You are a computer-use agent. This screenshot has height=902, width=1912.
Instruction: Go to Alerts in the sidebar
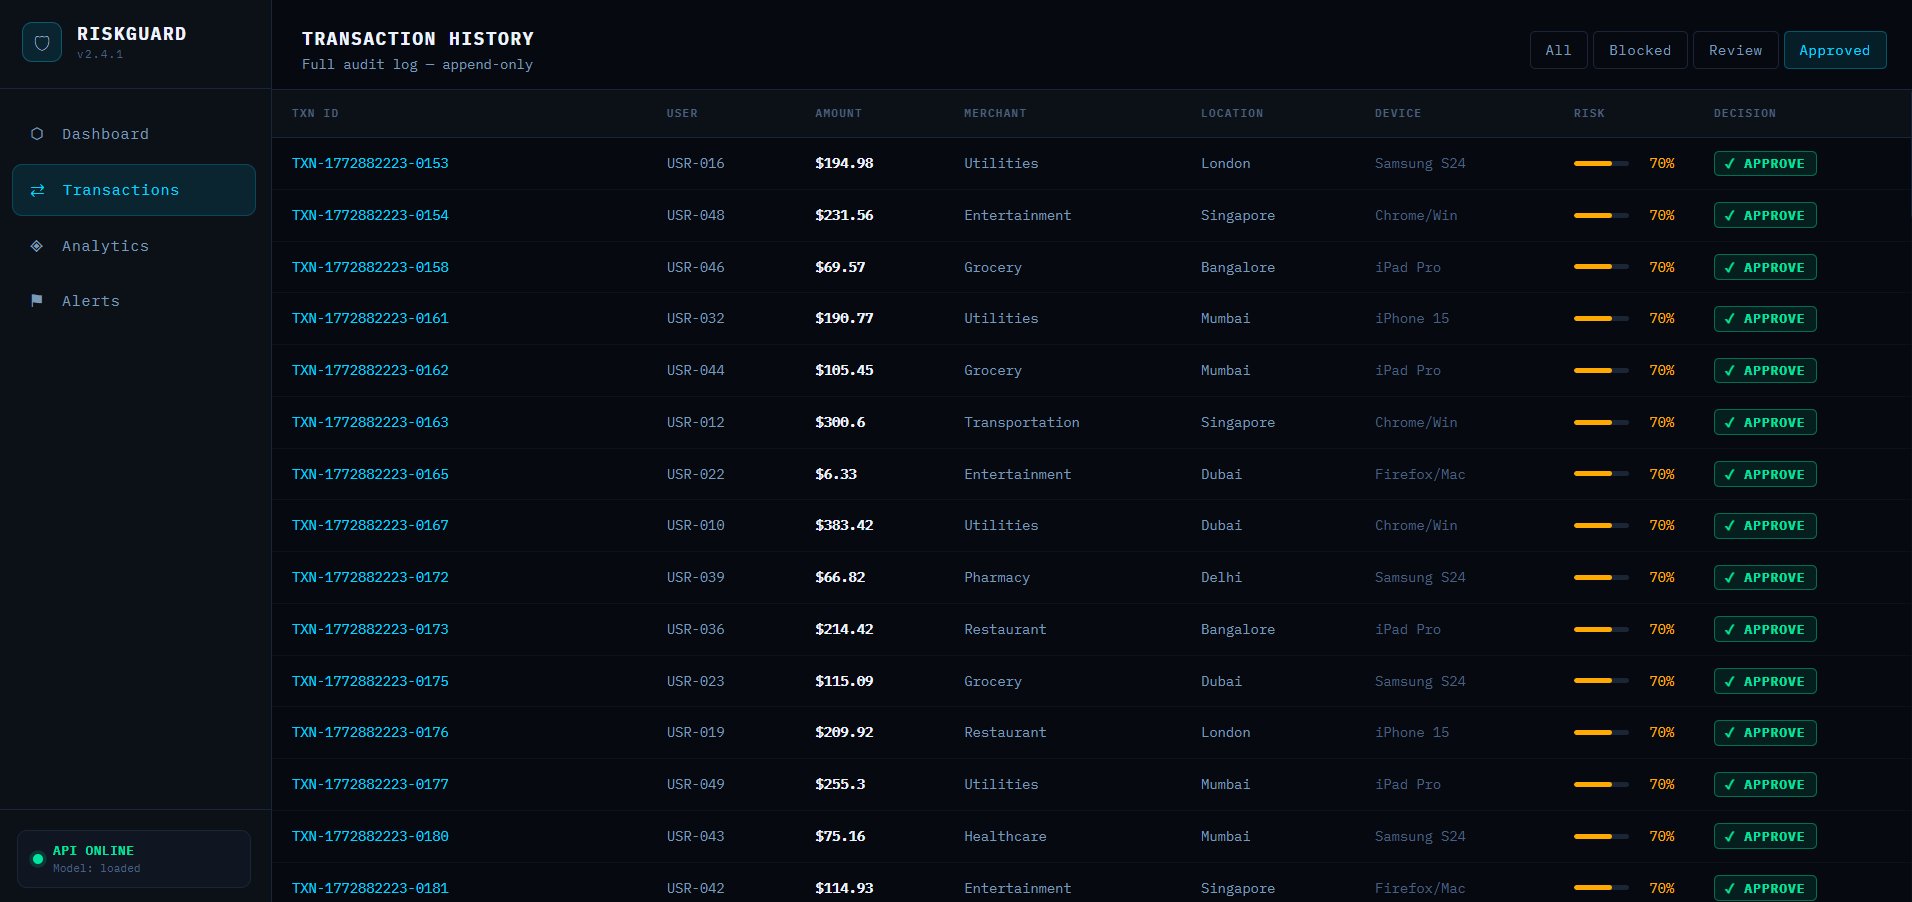point(91,301)
